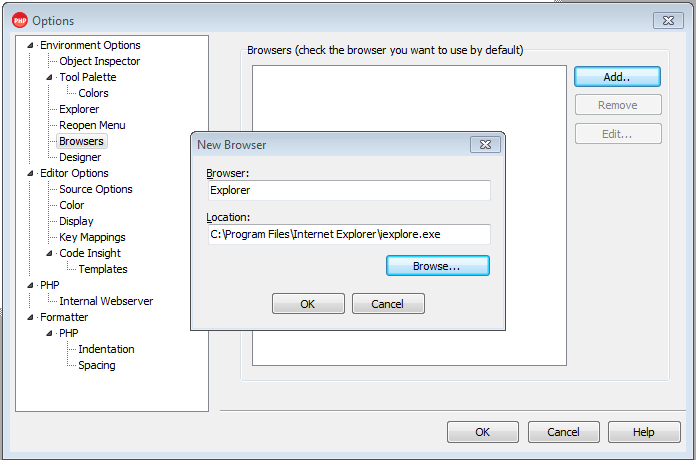The width and height of the screenshot is (696, 460).
Task: Select Editor Options in the tree
Action: coord(74,173)
